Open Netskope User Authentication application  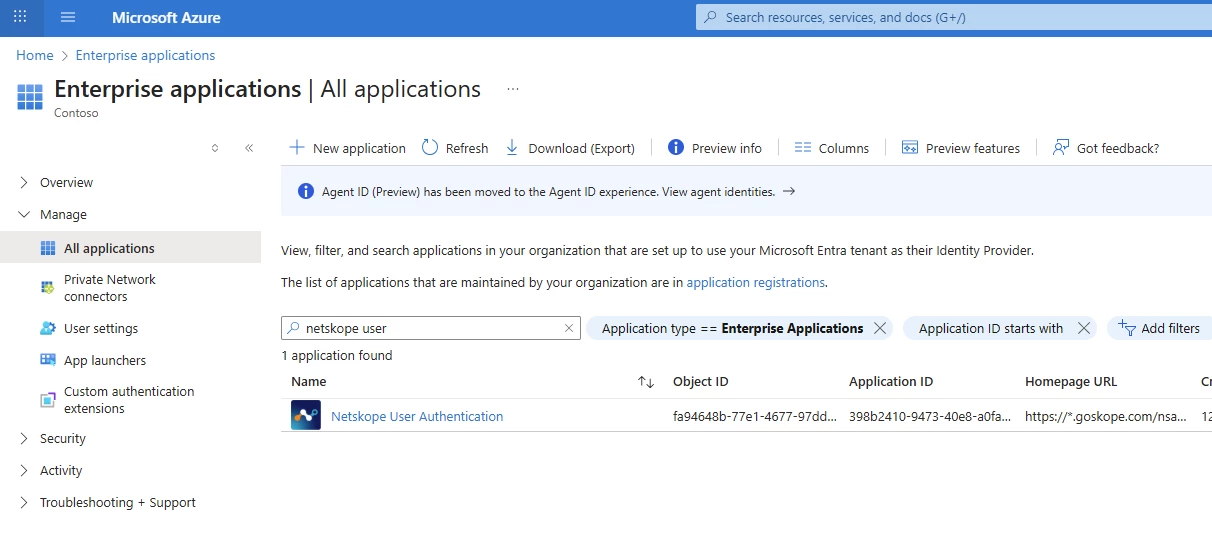417,416
